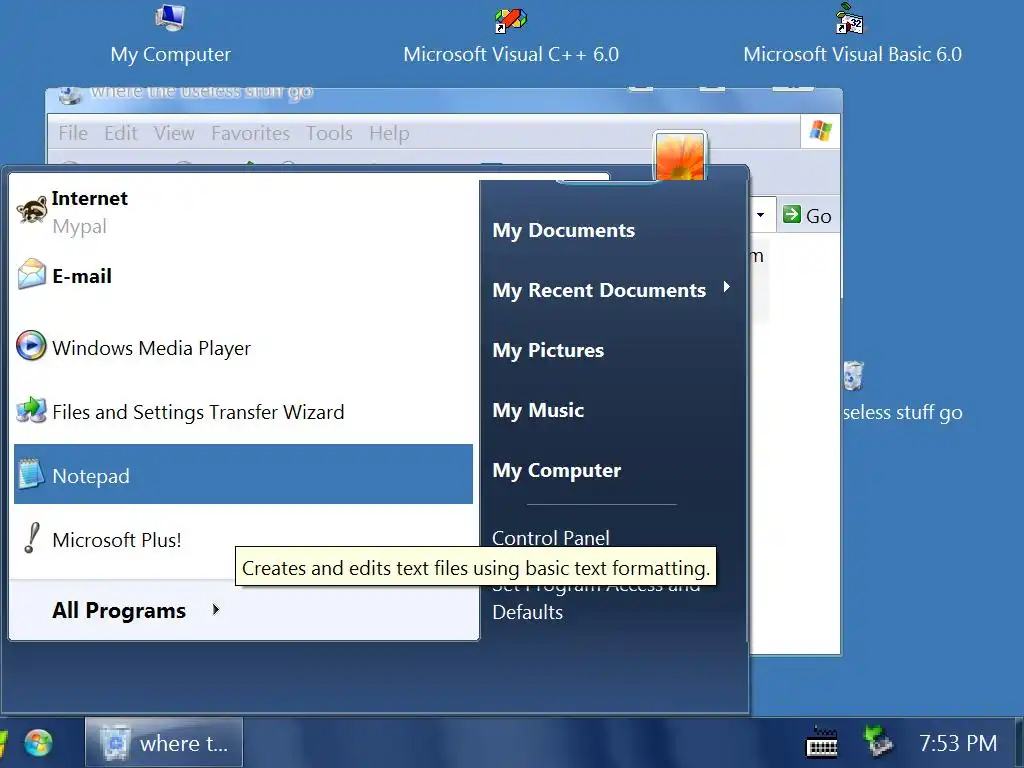The width and height of the screenshot is (1024, 768).
Task: Select the 'Windows Media Player' label
Action: click(152, 348)
